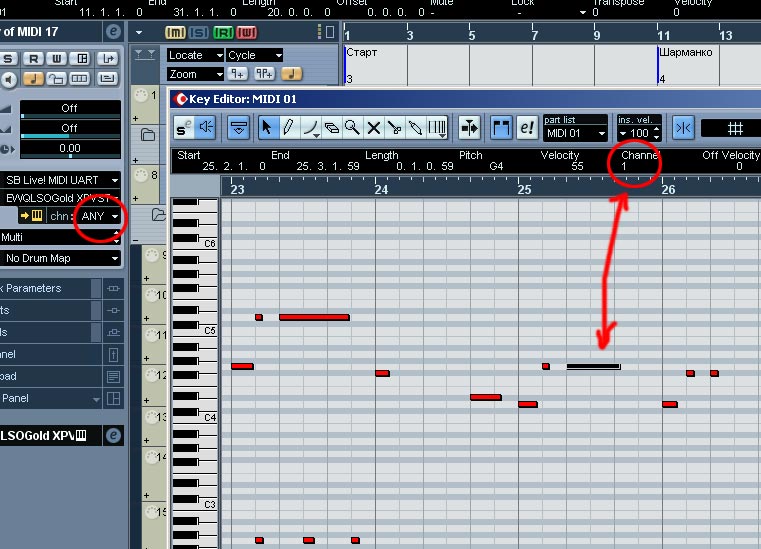Open the grid snap type field
Viewport: 761px width, 549px height.
[x=731, y=128]
